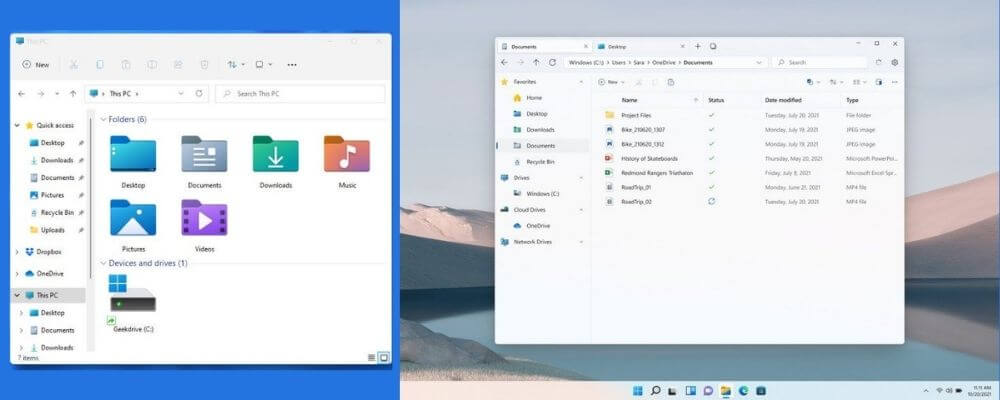
Task: Click the scissors Cut icon in This PC toolbar
Action: [x=73, y=64]
